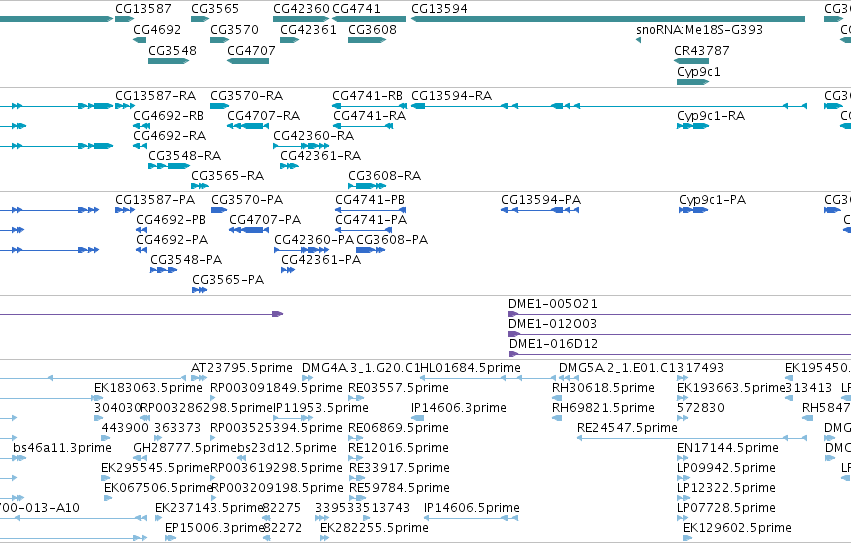851x543 pixels.
Task: Click EST bs46a11.3prime
Action: 20,459
